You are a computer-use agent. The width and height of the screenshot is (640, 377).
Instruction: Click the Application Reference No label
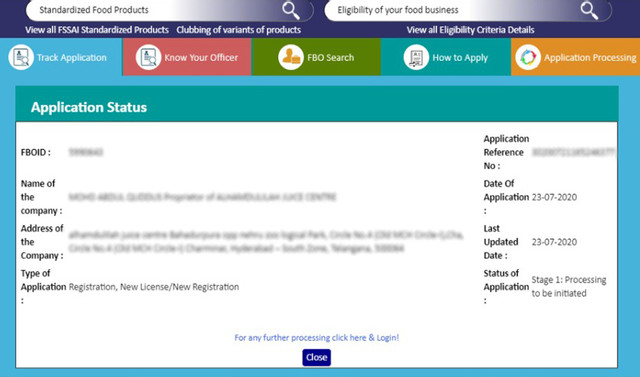[x=506, y=152]
